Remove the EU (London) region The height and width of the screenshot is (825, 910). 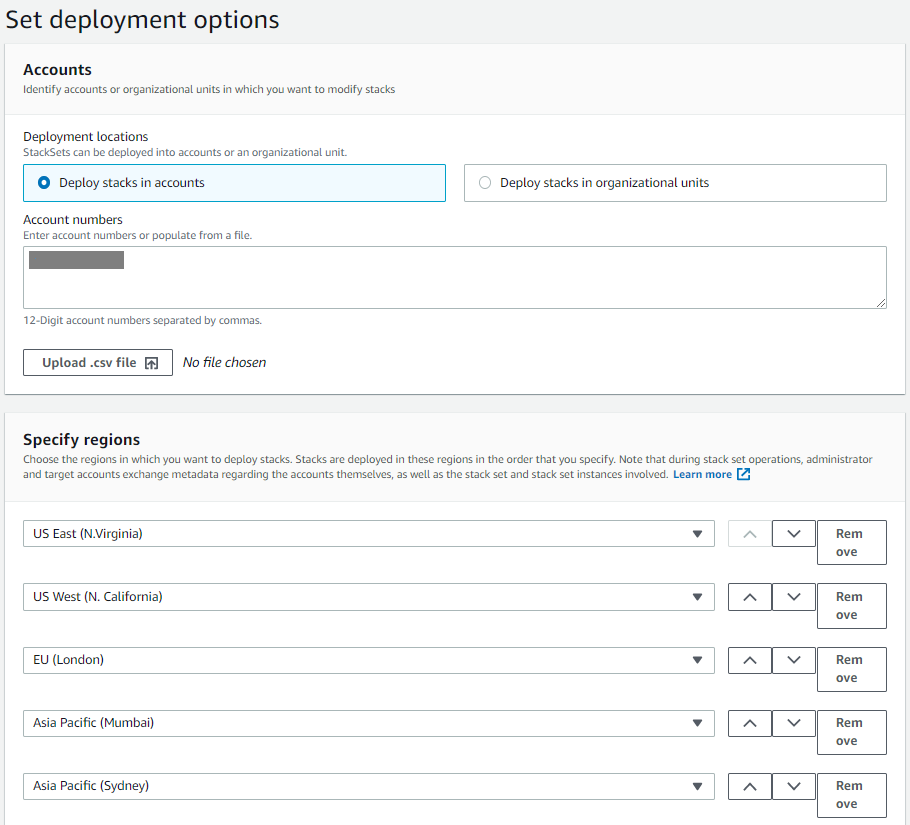[851, 669]
